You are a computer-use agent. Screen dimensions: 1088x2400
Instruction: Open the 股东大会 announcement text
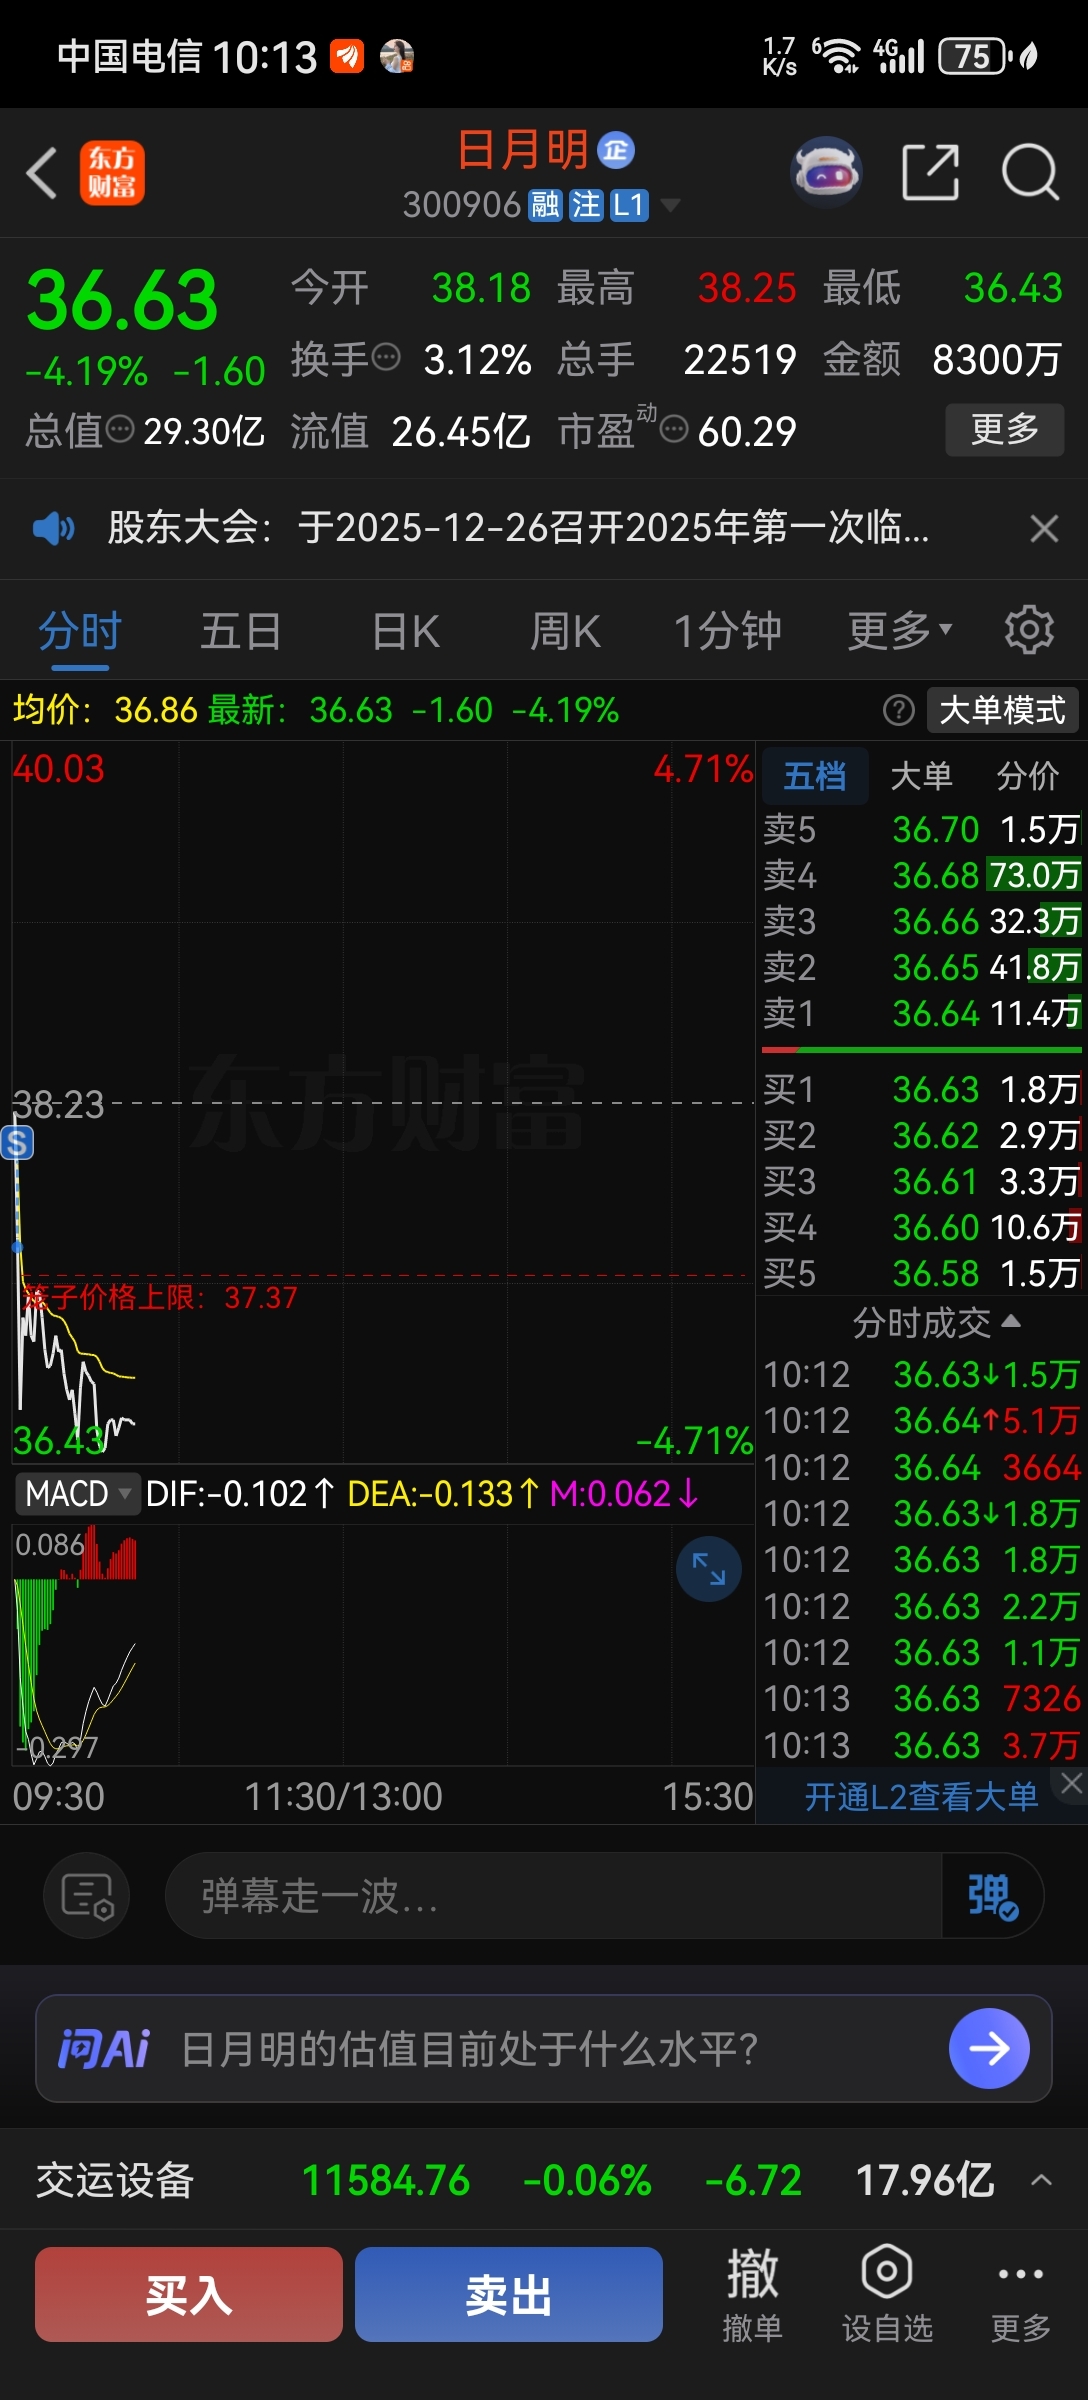(518, 527)
